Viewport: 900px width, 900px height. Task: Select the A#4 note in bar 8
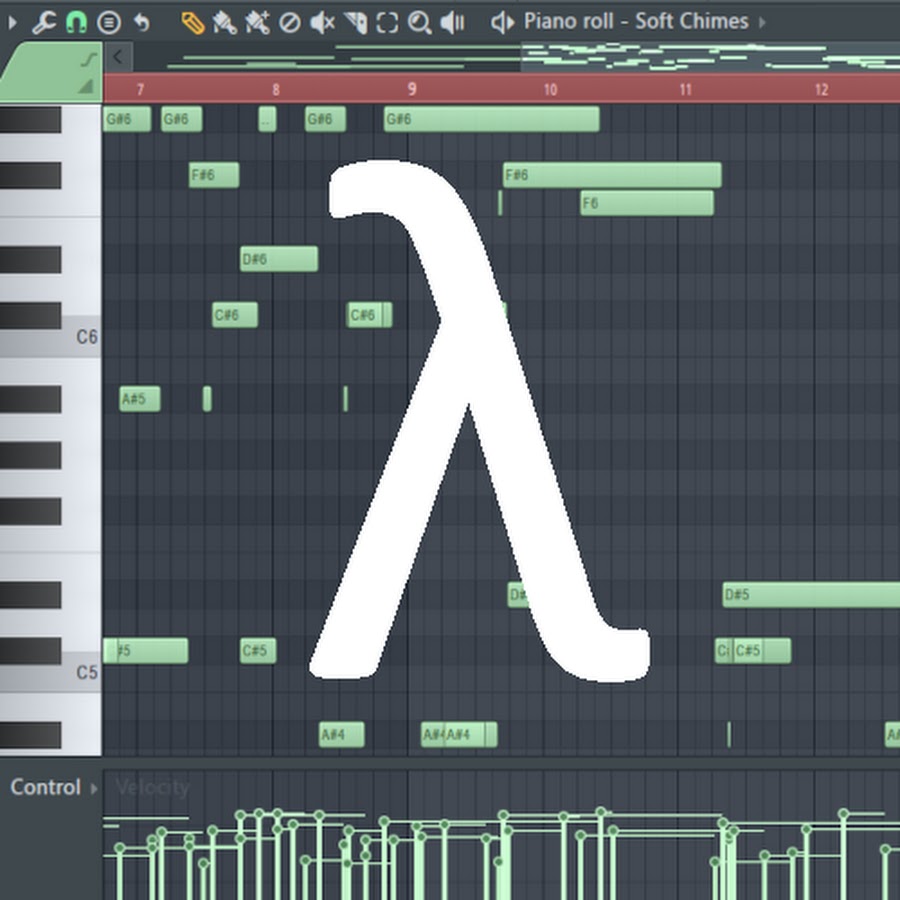pos(342,735)
